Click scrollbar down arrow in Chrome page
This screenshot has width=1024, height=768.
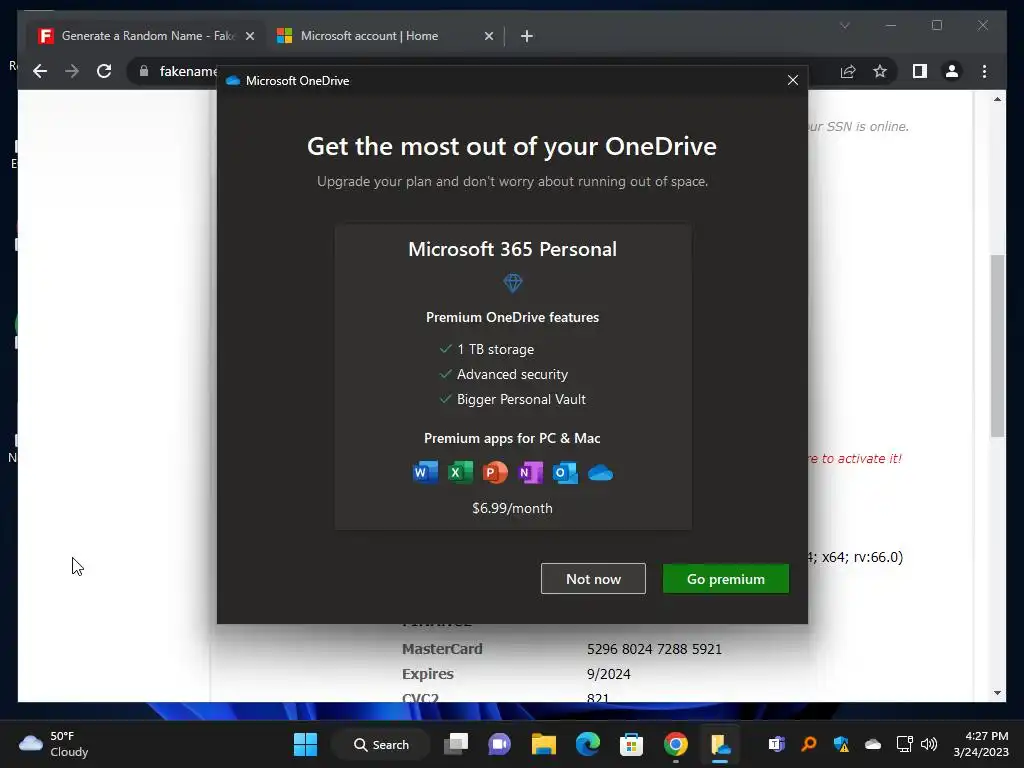tap(997, 692)
